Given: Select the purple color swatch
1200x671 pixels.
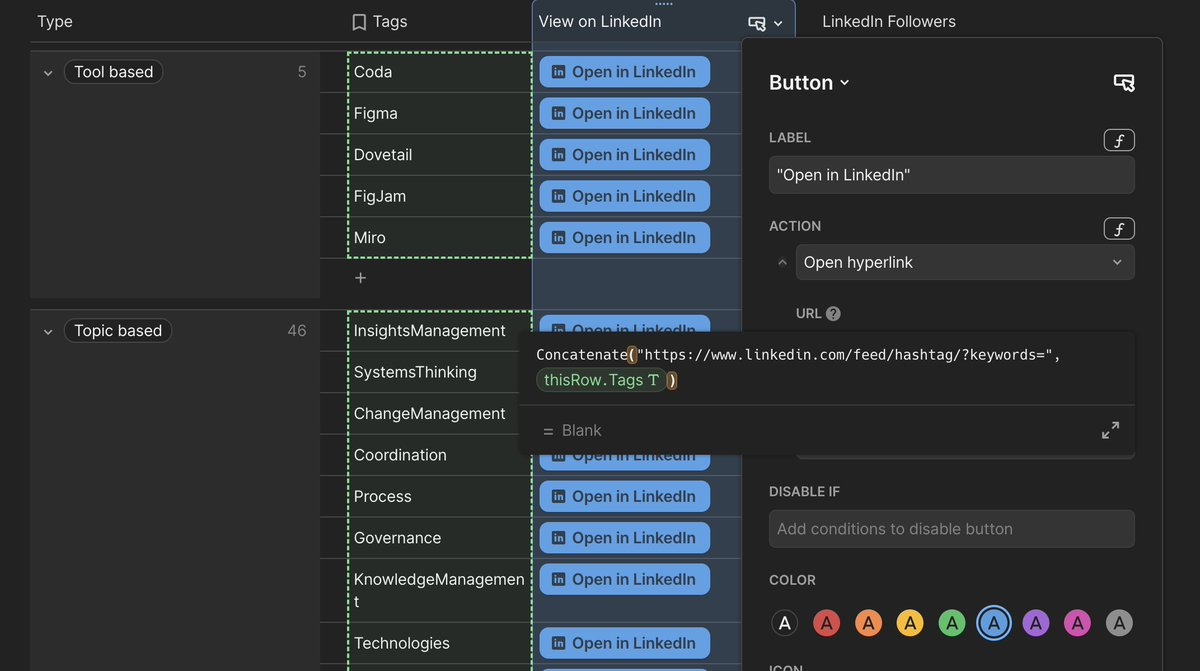Looking at the screenshot, I should (1035, 623).
